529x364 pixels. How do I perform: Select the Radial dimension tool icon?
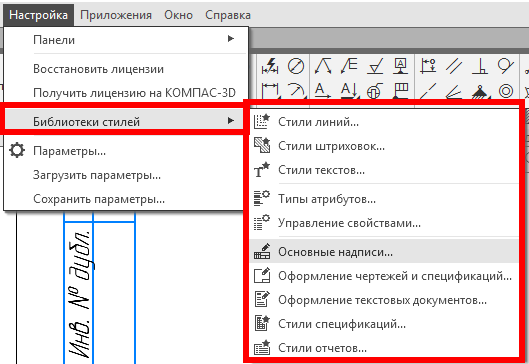click(x=296, y=90)
